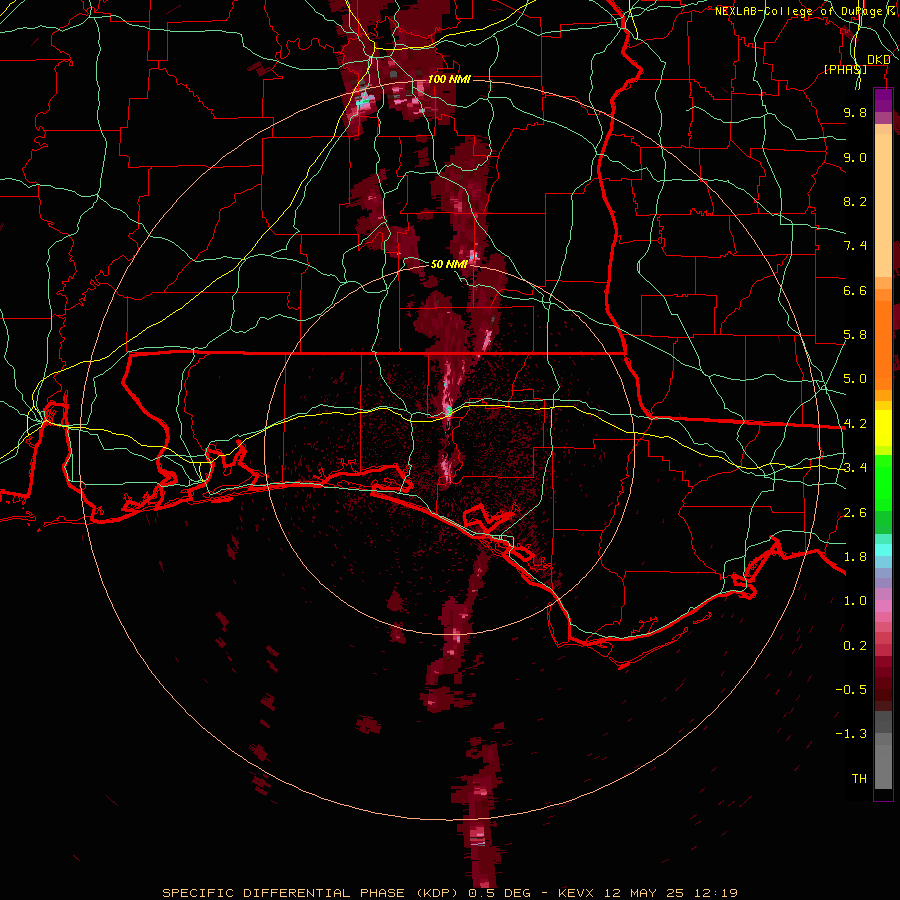Screen dimensions: 900x900
Task: Click the [PHAS] units label
Action: pyautogui.click(x=845, y=70)
